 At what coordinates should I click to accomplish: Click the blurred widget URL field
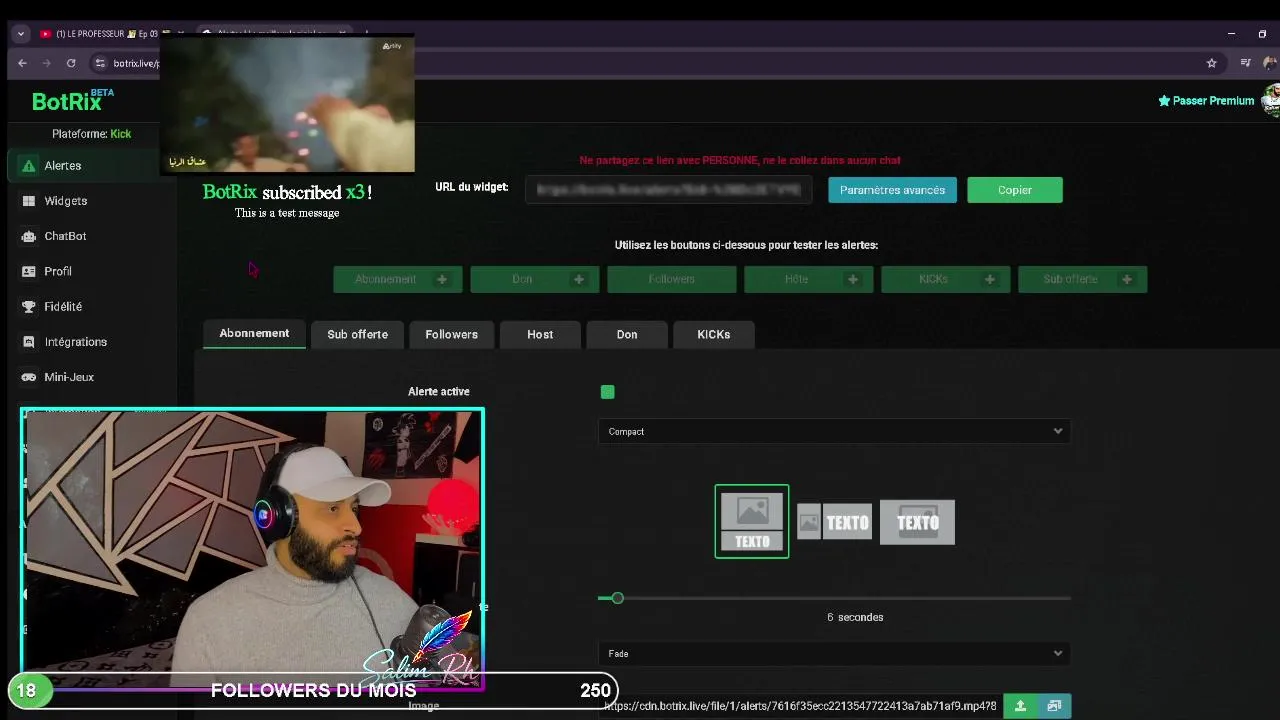tap(668, 190)
